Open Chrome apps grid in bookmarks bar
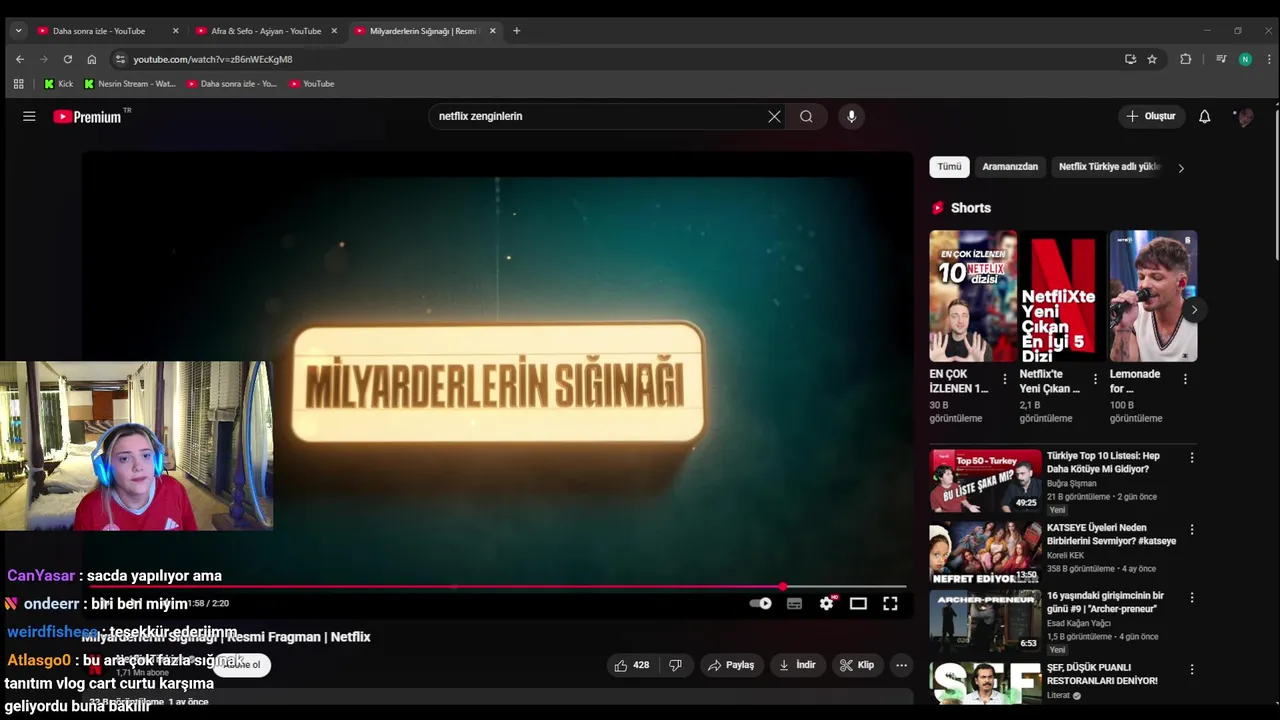 pos(18,84)
